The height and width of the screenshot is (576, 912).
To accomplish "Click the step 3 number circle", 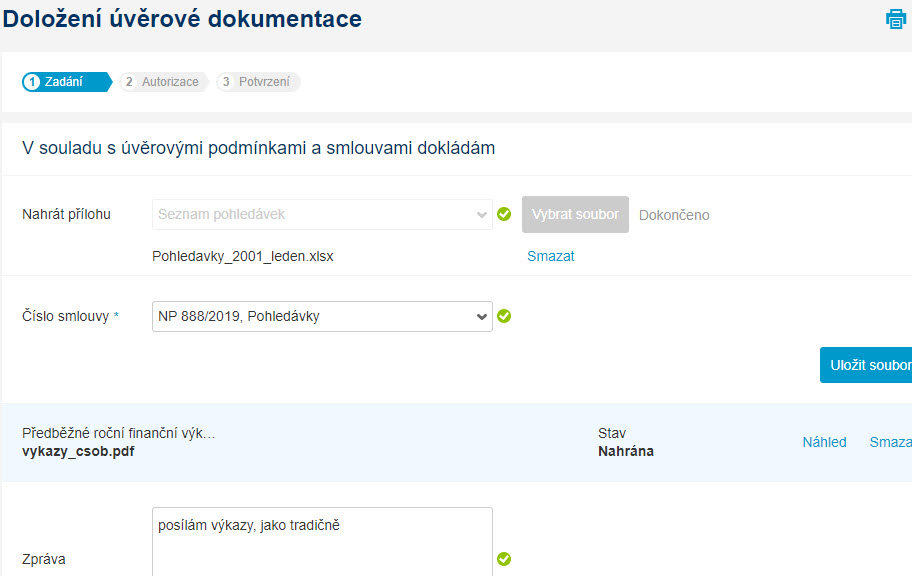I will pos(226,82).
